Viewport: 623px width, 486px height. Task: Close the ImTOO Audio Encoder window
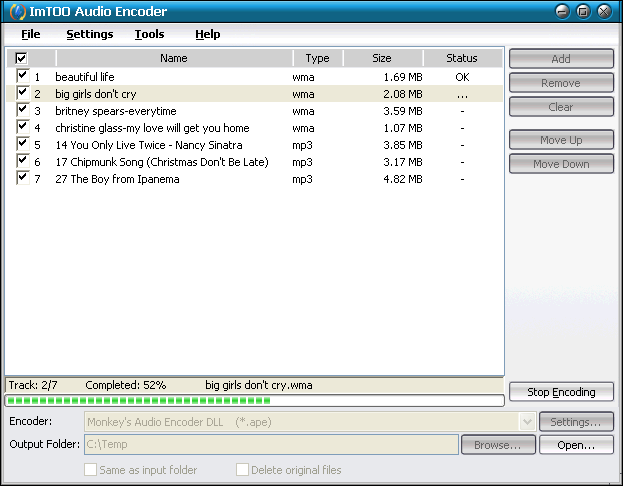[605, 12]
